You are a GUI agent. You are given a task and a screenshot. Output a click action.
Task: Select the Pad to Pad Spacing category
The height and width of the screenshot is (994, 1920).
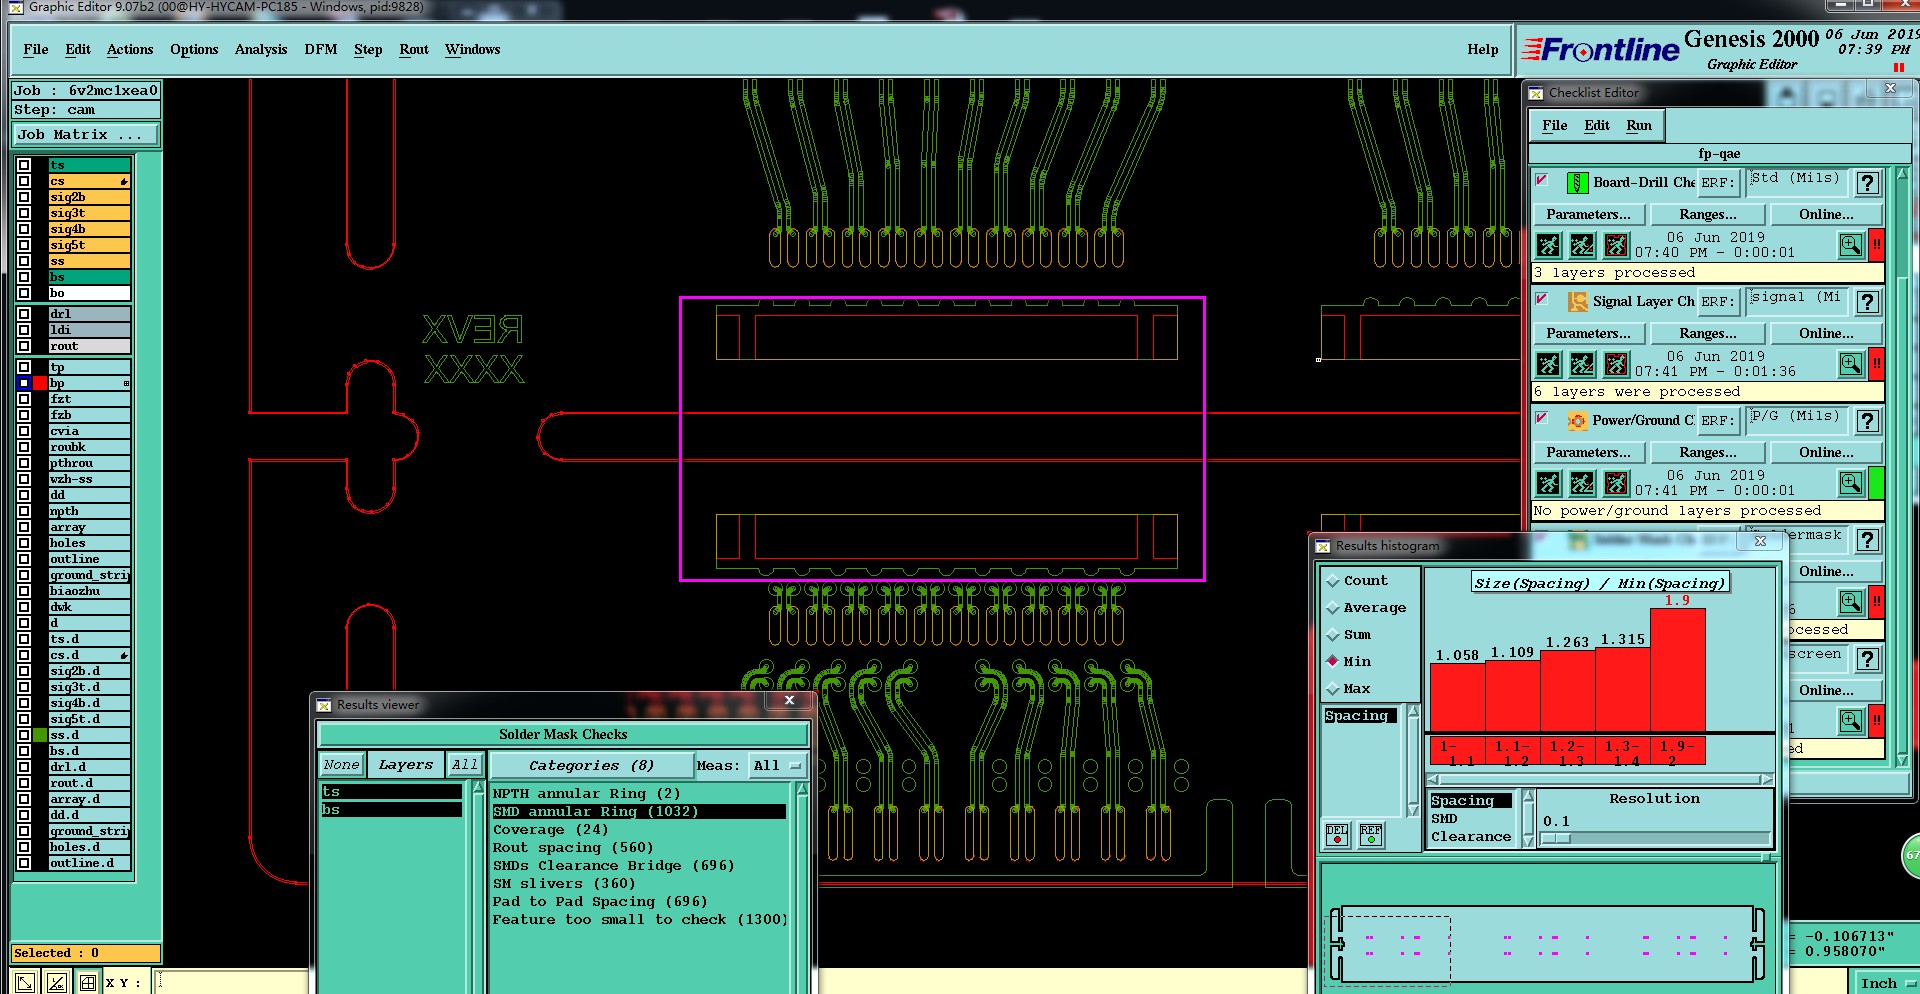coord(599,902)
